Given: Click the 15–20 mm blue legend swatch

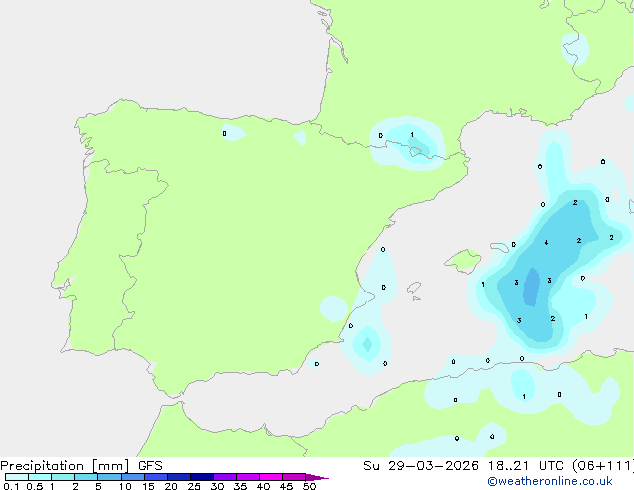Looking at the screenshot, I should (156, 477).
